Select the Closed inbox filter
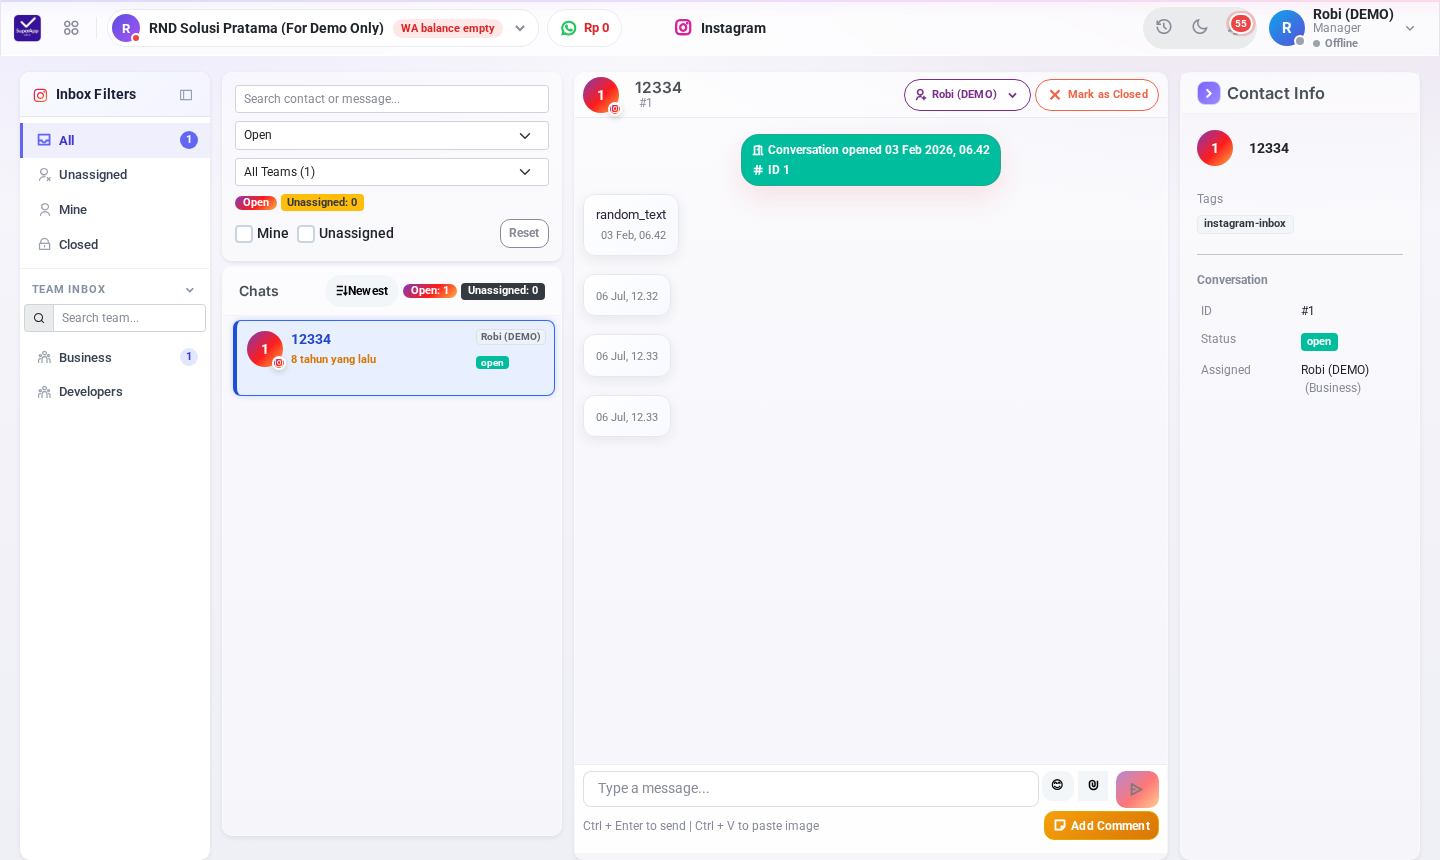The image size is (1440, 860). coord(116,245)
